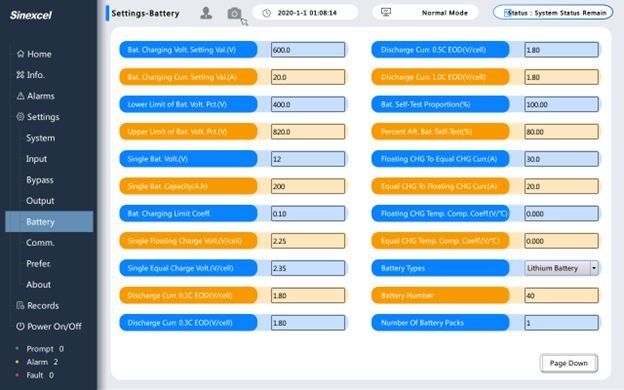Open the Output settings page

[x=40, y=201]
